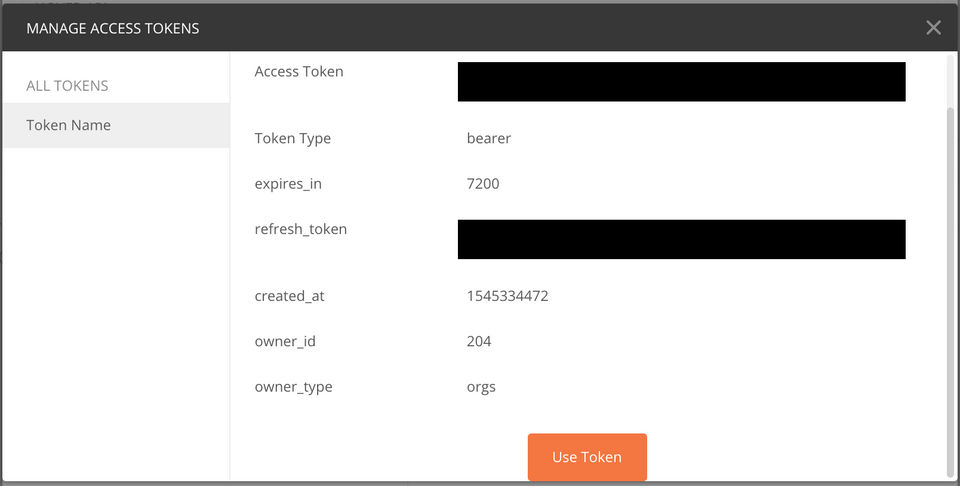Select the expires_in value 7200
Screen dimensions: 960x486
[483, 184]
